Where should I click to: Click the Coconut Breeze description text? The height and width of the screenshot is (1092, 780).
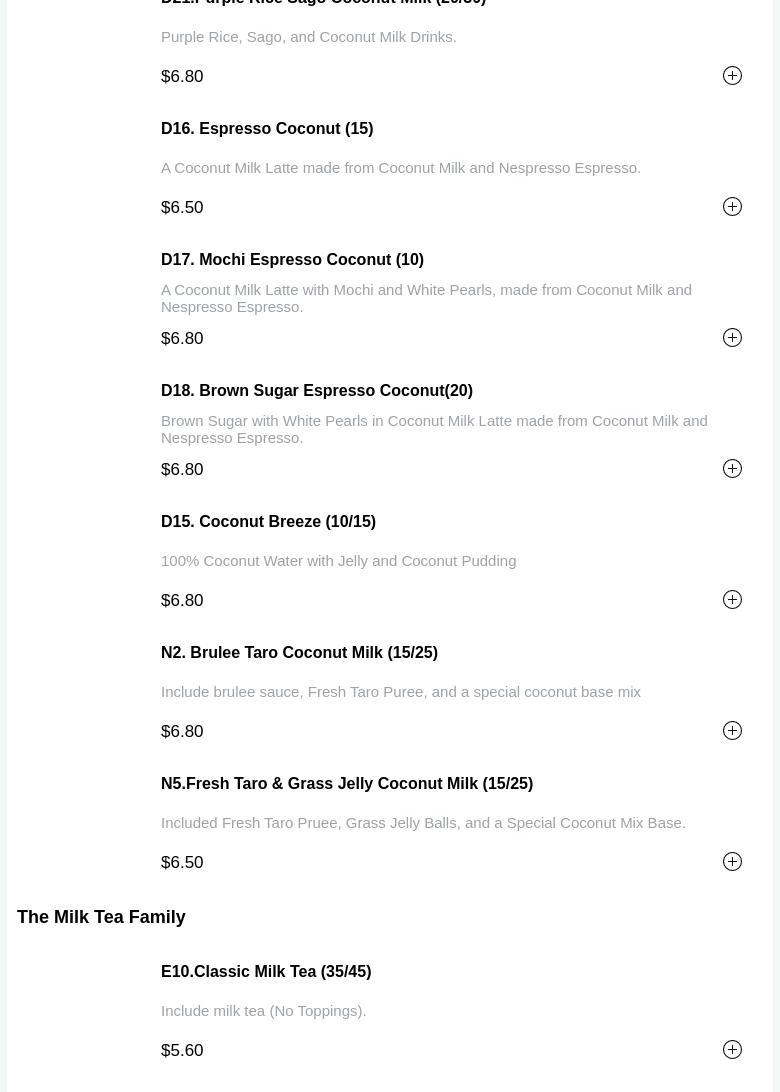(338, 561)
